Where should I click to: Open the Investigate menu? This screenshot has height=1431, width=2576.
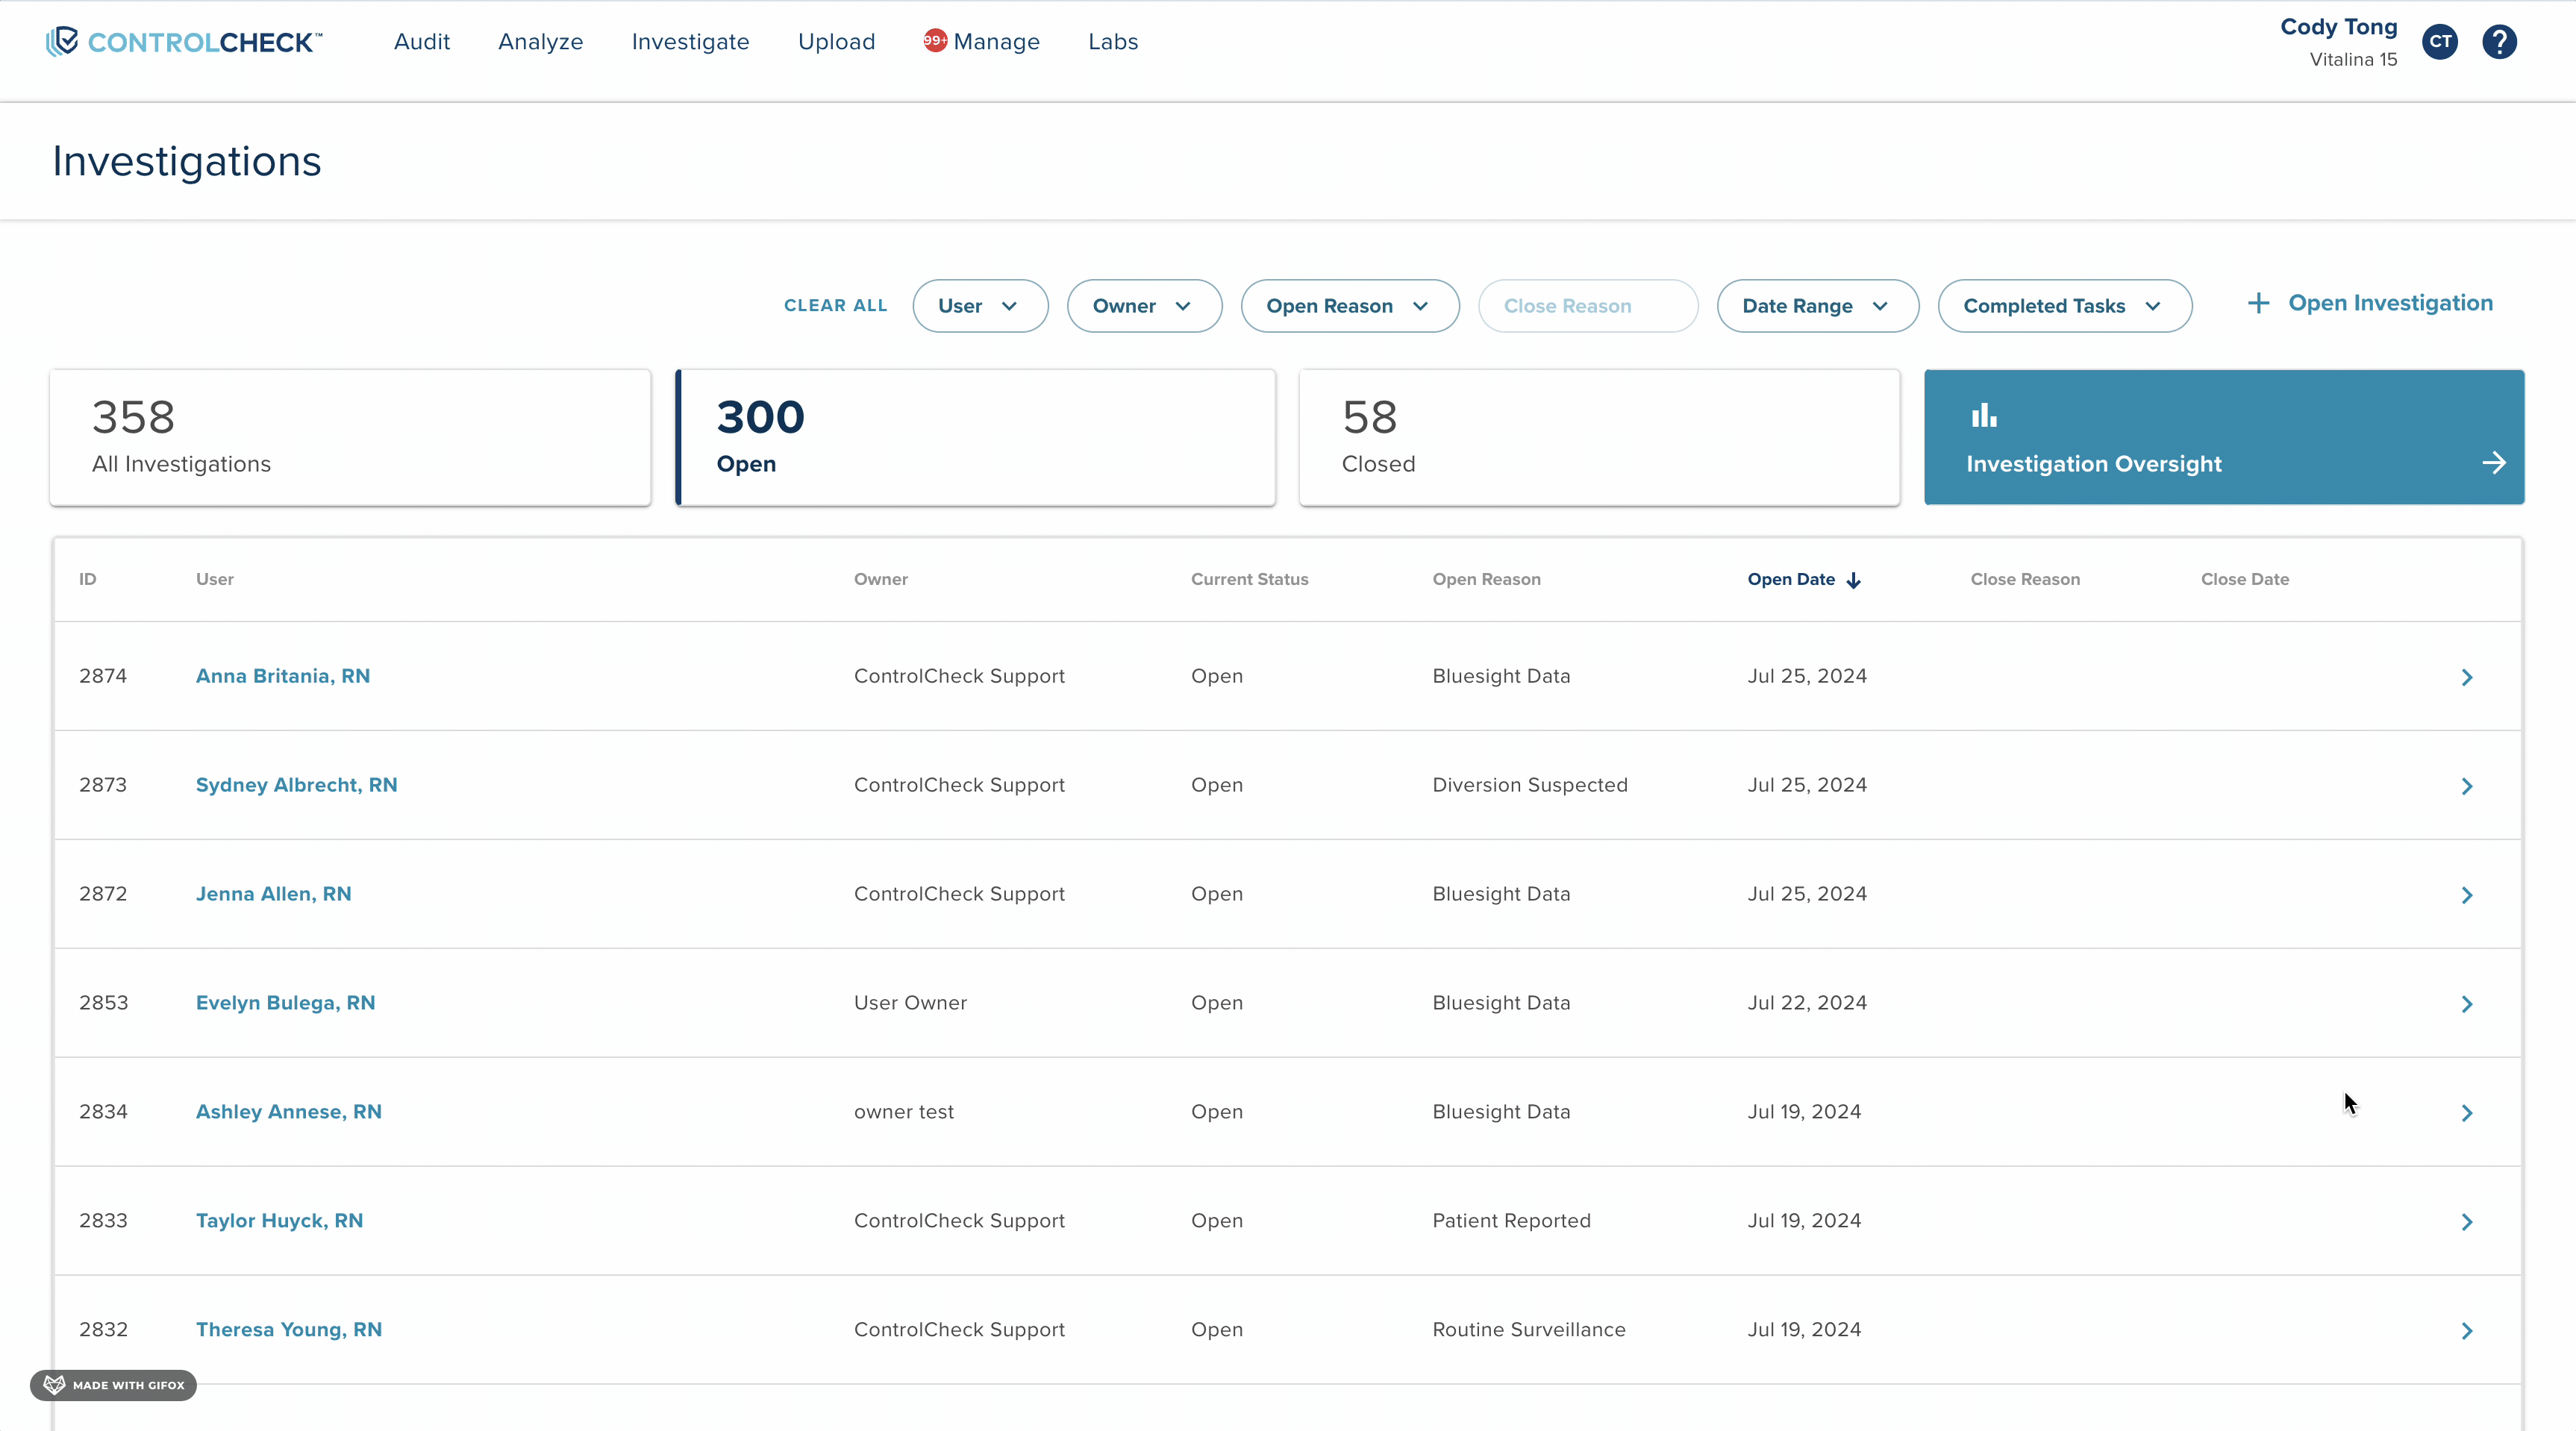point(690,42)
